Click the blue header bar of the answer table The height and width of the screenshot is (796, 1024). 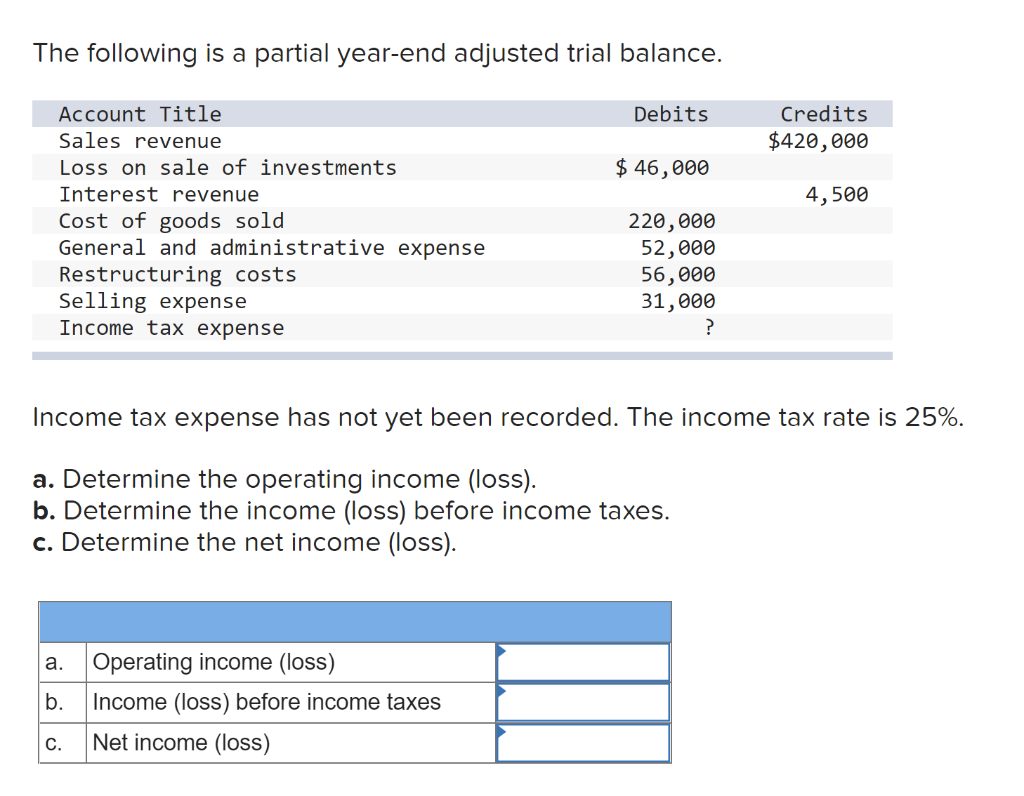click(355, 622)
